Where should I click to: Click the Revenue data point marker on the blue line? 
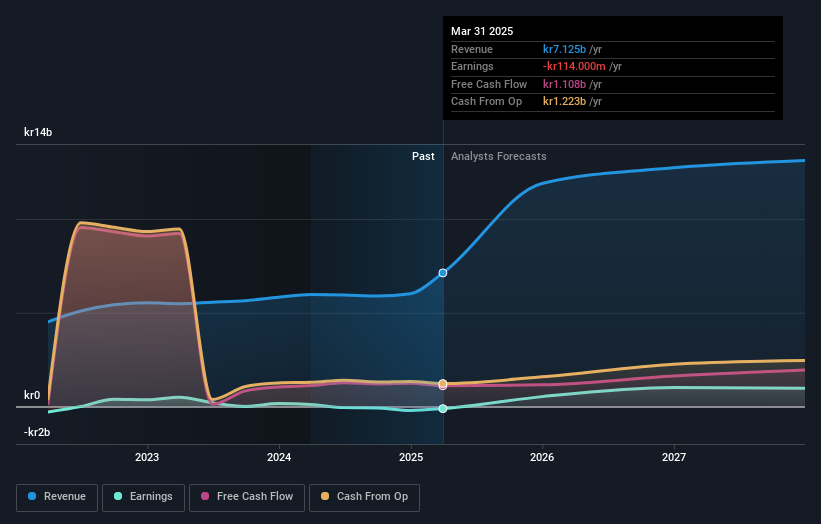tap(443, 273)
